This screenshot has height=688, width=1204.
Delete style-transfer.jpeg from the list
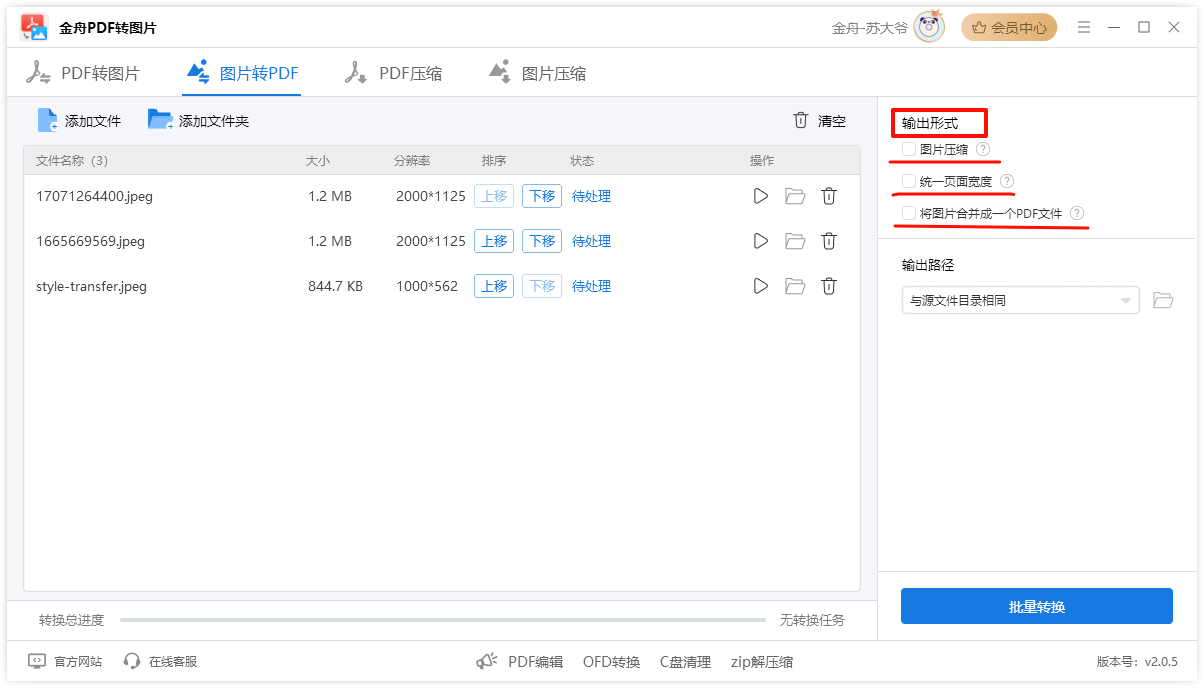click(x=829, y=286)
